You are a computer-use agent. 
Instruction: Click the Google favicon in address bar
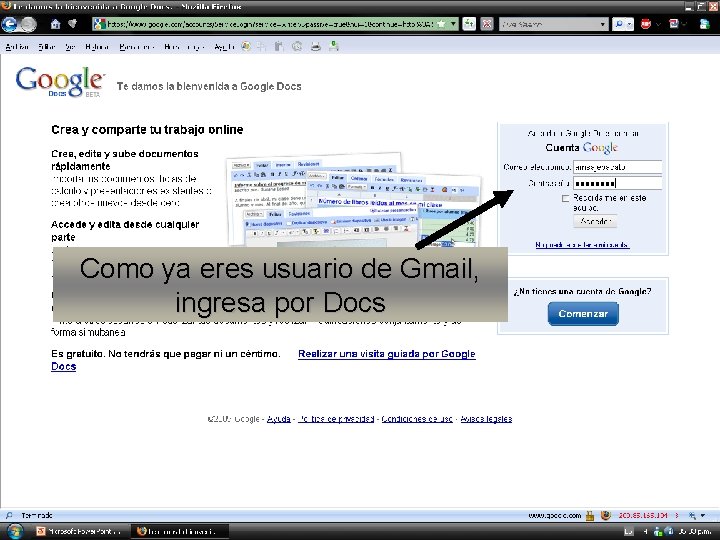tap(99, 24)
